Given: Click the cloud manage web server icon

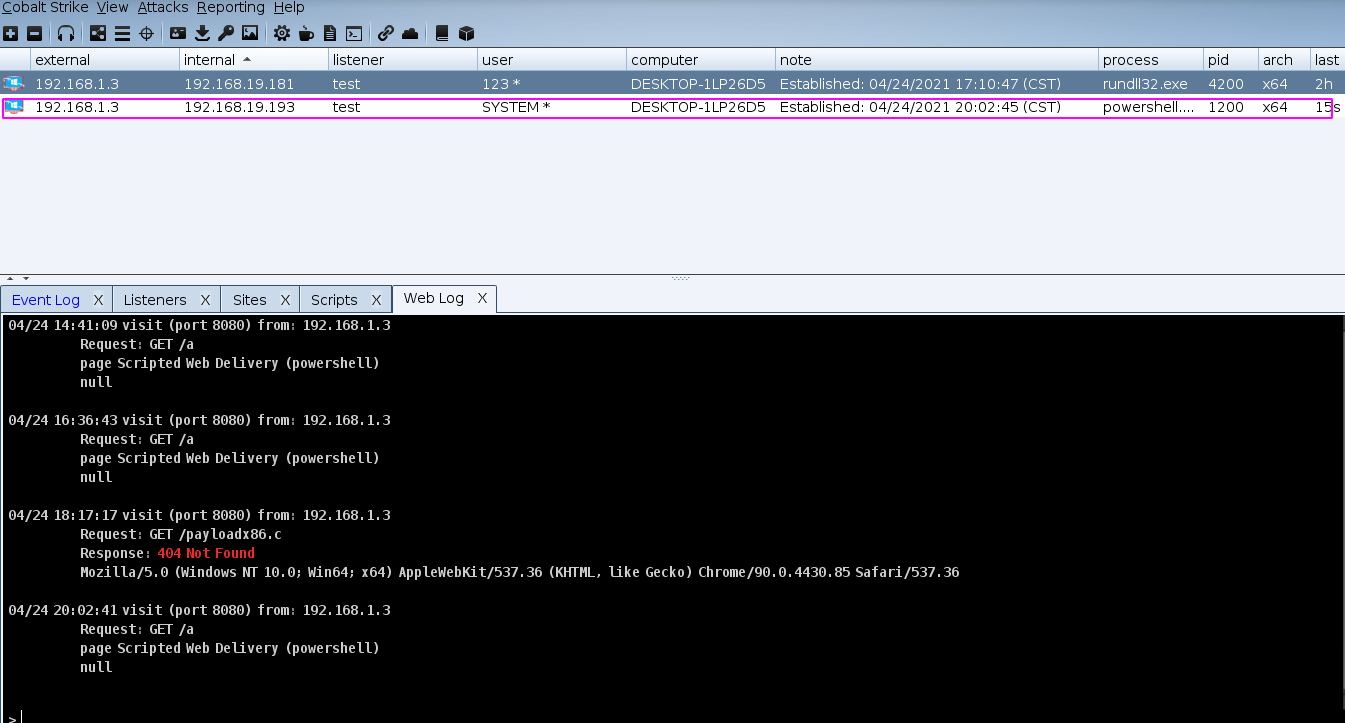Looking at the screenshot, I should coord(410,33).
